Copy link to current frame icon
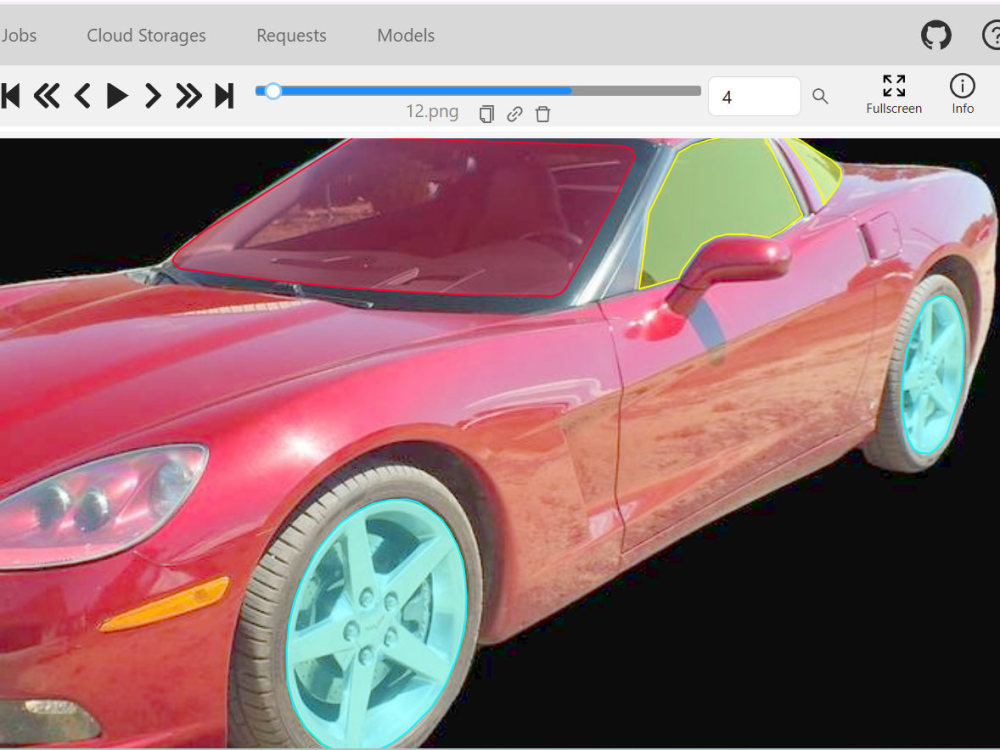The image size is (1000, 750). coord(515,114)
